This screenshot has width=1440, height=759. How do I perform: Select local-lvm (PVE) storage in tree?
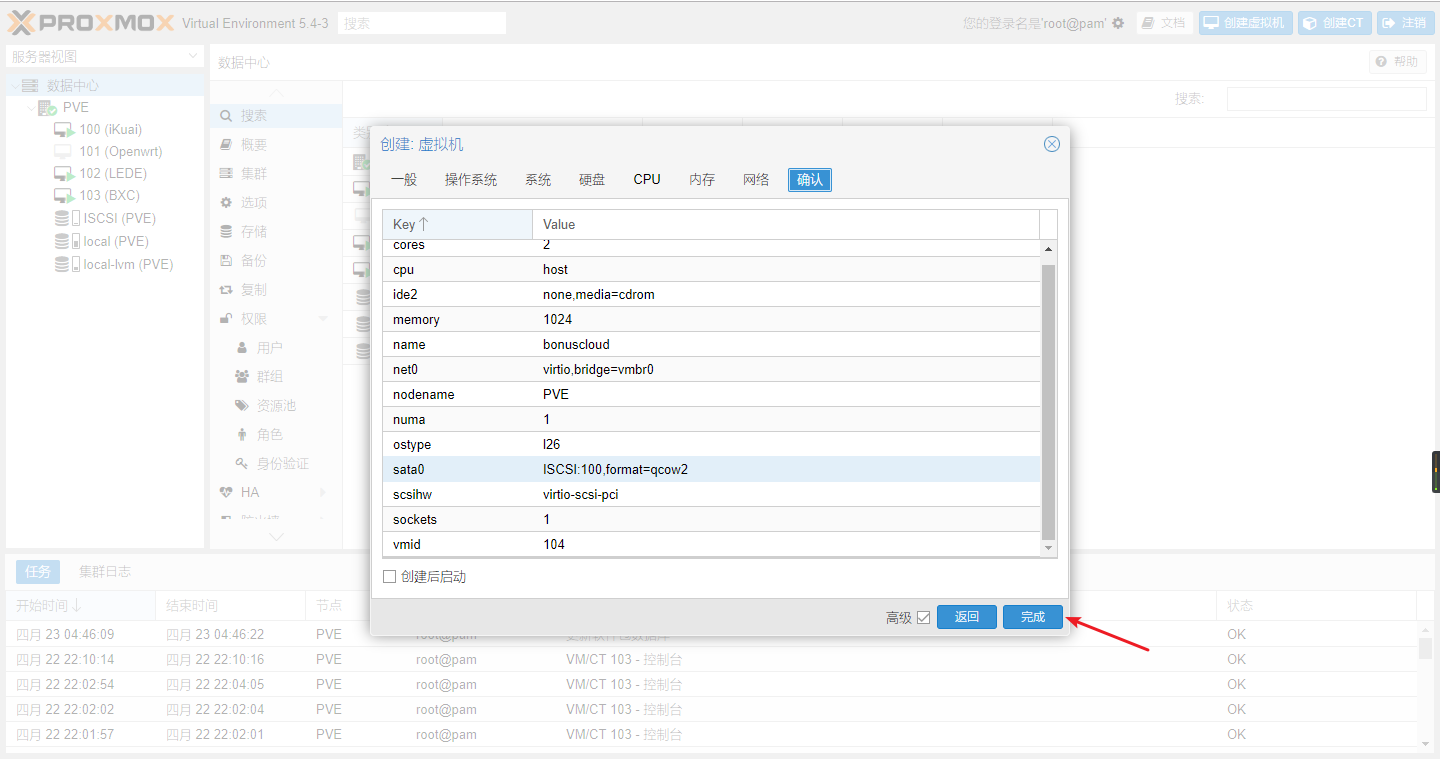point(127,264)
